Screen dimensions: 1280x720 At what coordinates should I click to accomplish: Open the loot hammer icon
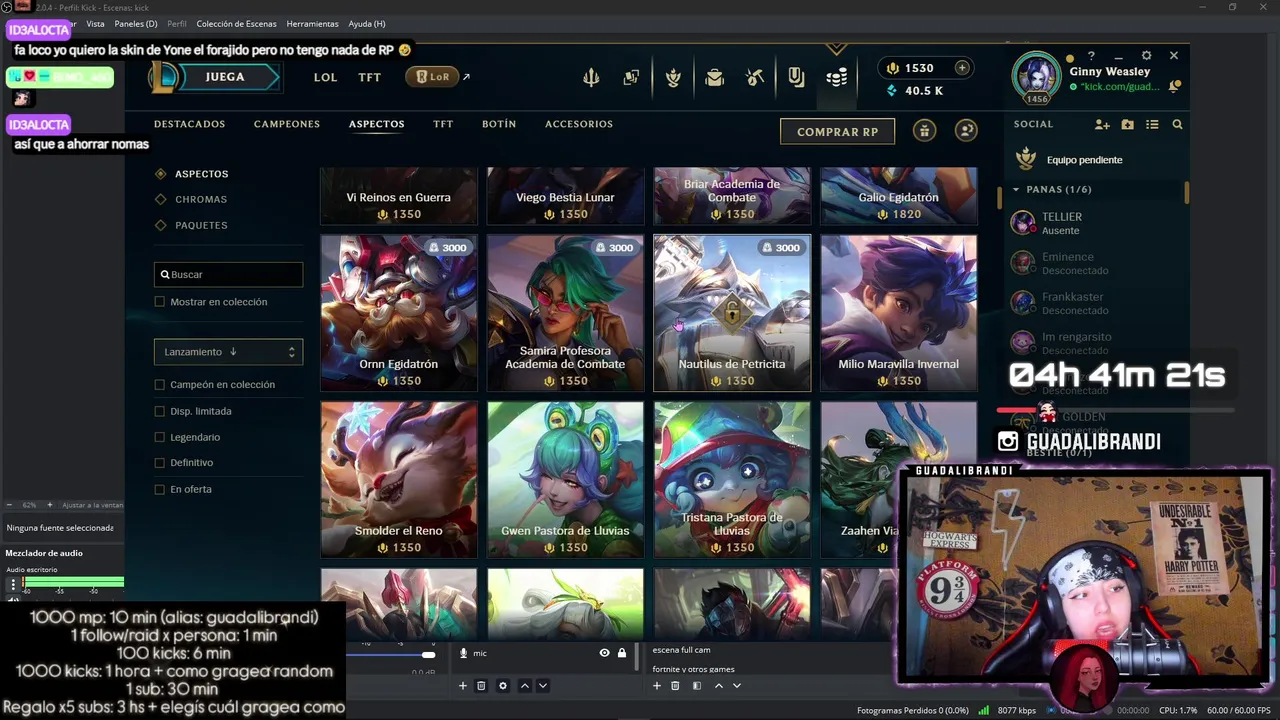pos(755,77)
